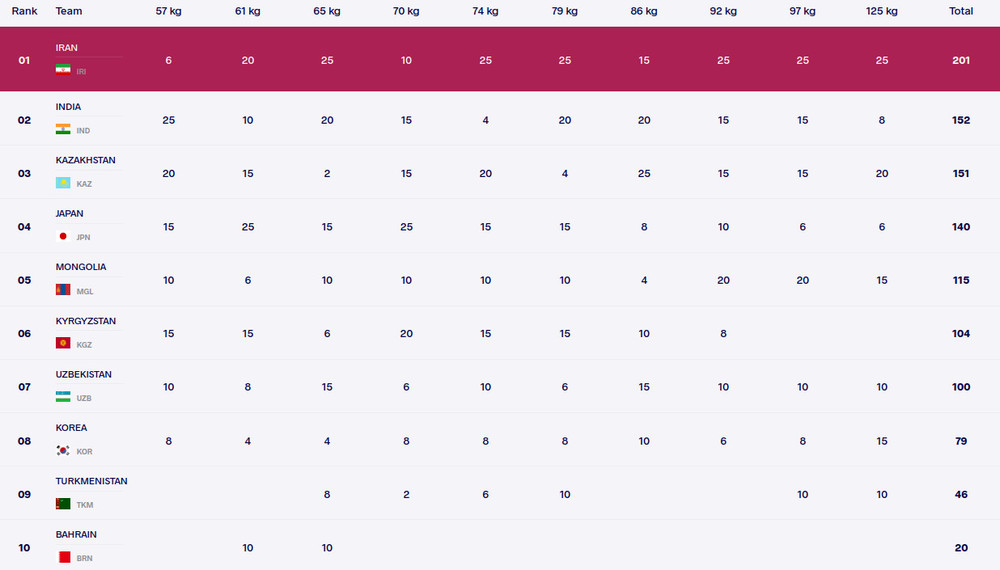The image size is (1000, 570).
Task: Click the Rank column header
Action: pos(24,11)
